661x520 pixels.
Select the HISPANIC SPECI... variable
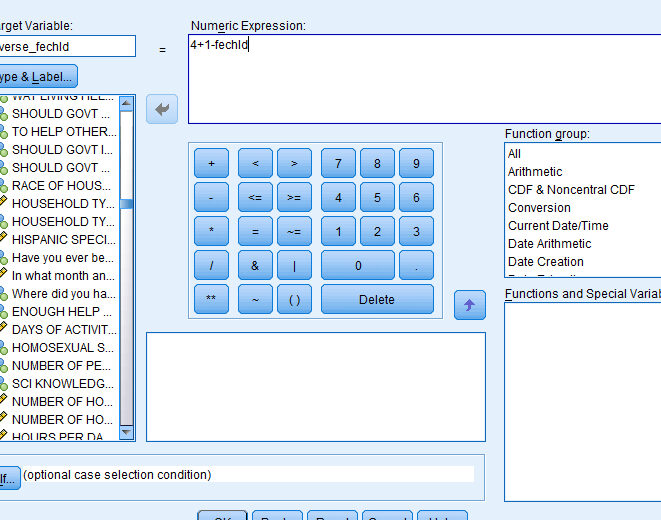click(59, 240)
